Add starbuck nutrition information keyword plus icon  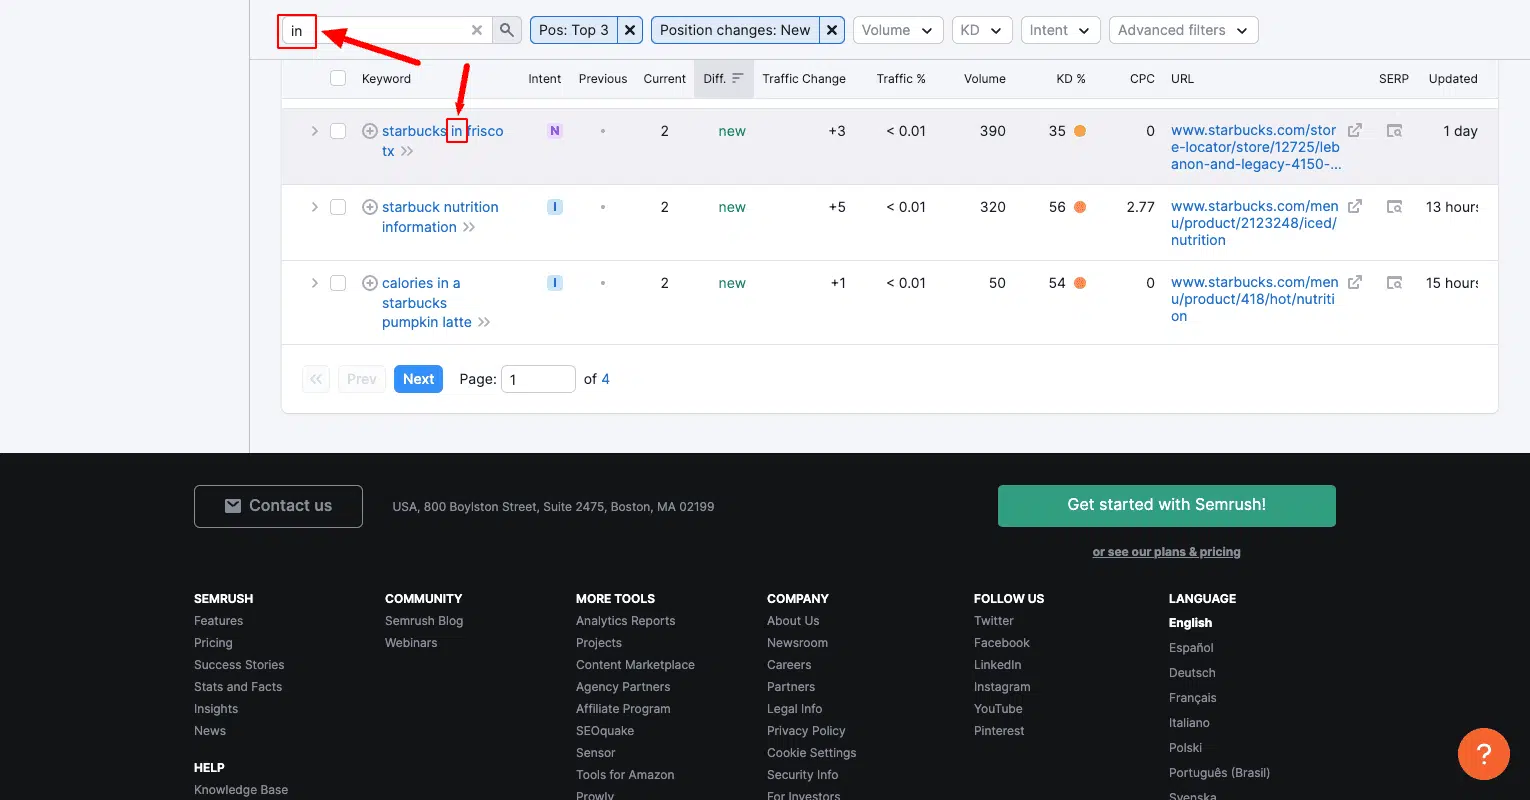[370, 207]
